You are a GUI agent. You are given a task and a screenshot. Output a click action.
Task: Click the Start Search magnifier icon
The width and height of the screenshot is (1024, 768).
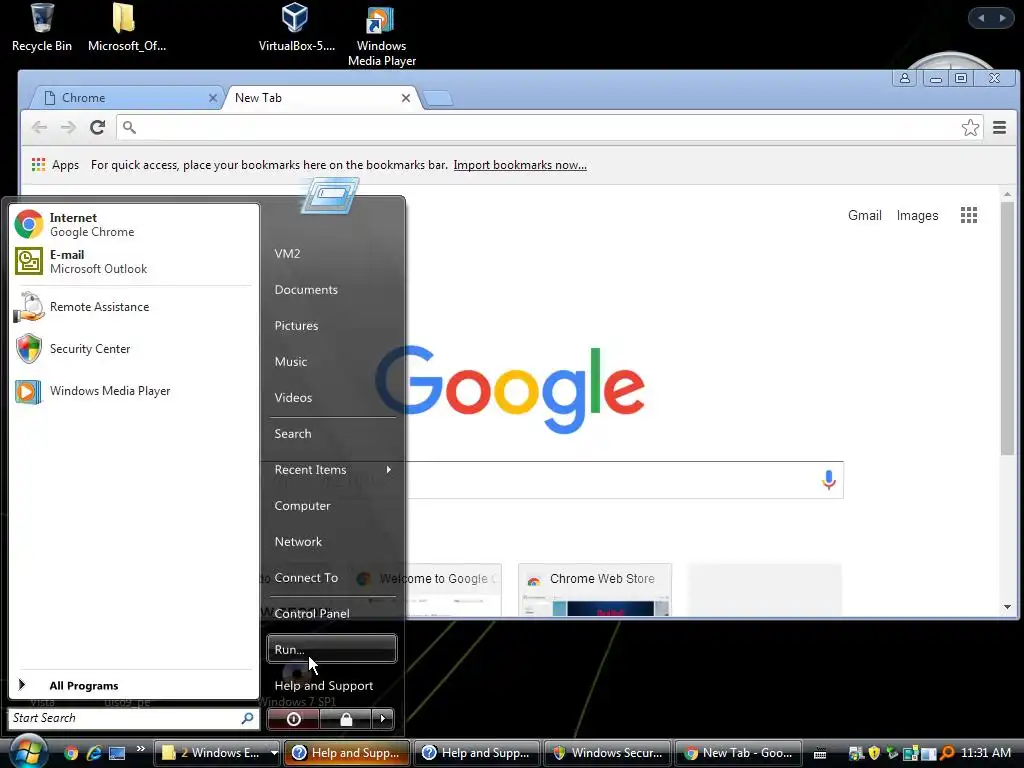[x=248, y=718]
